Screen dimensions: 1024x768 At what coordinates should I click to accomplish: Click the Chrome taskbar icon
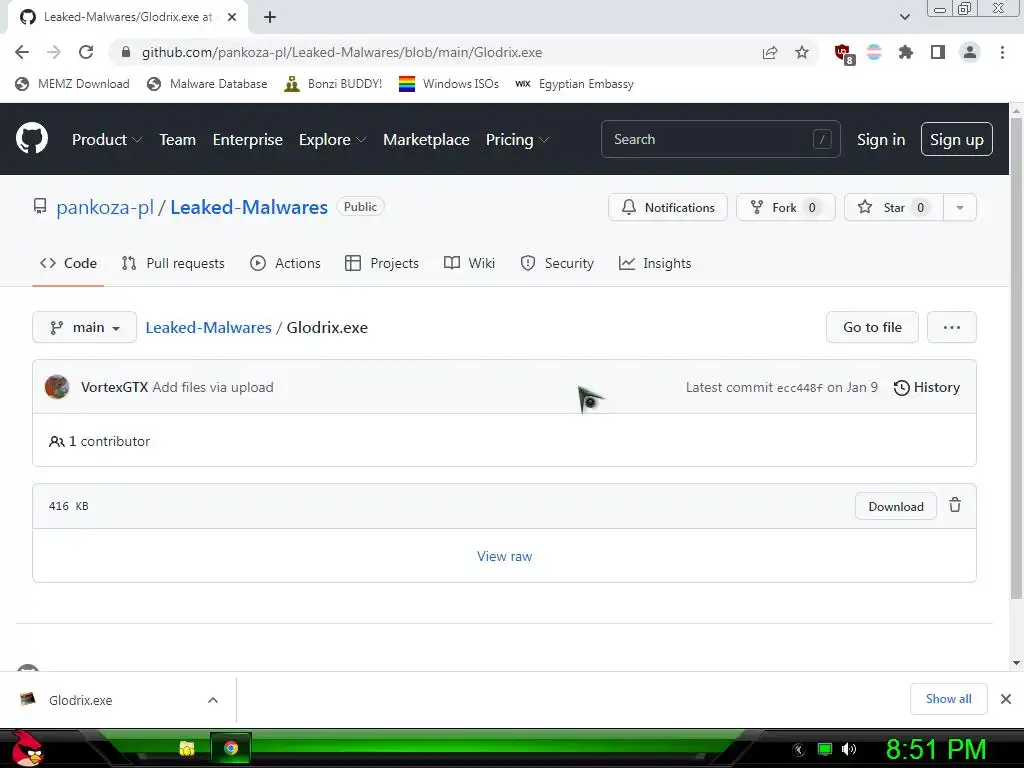tap(231, 748)
